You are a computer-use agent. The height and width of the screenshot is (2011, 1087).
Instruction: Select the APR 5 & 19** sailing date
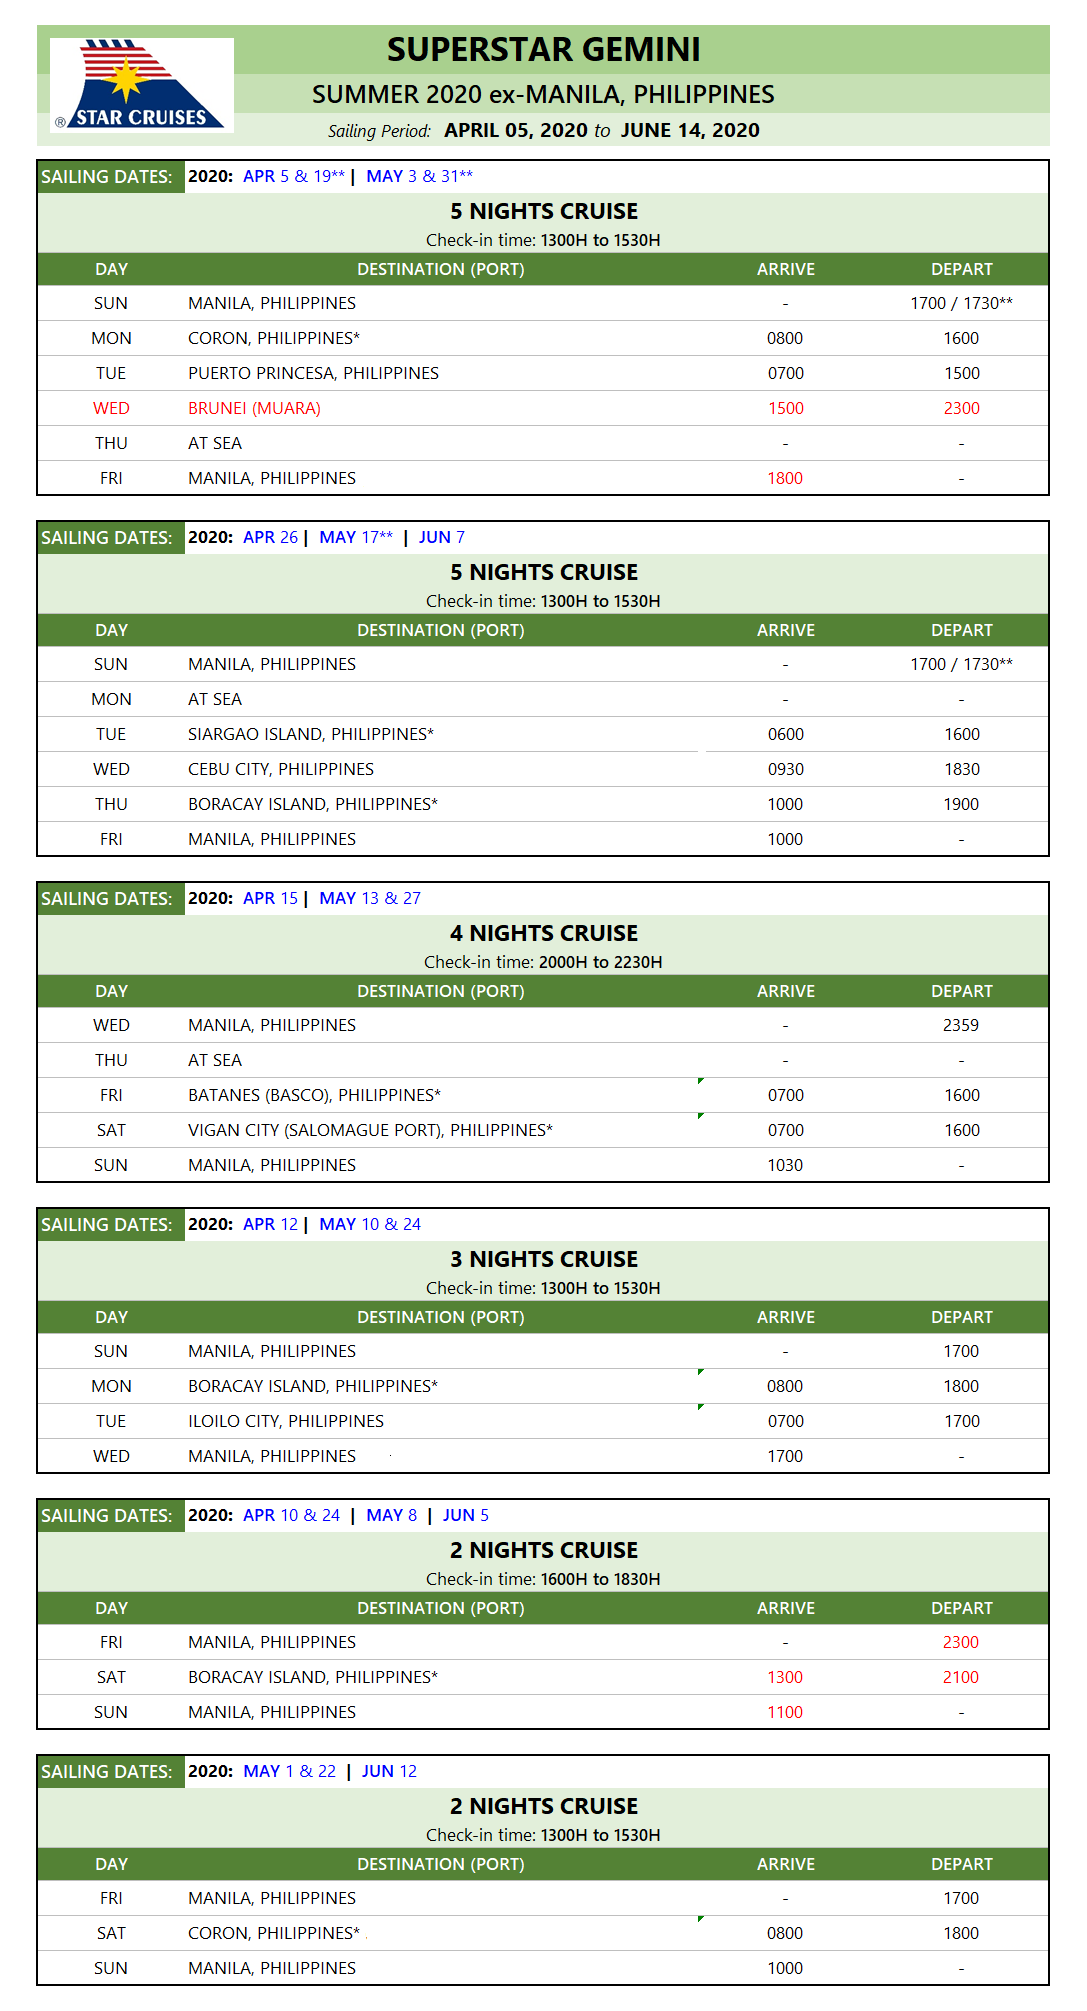pyautogui.click(x=293, y=176)
